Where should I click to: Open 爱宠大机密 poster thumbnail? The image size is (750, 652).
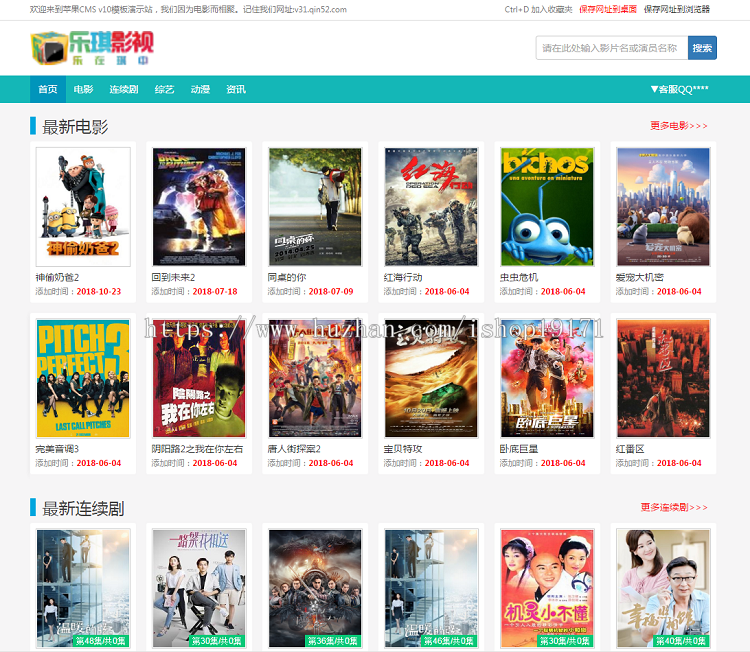663,207
